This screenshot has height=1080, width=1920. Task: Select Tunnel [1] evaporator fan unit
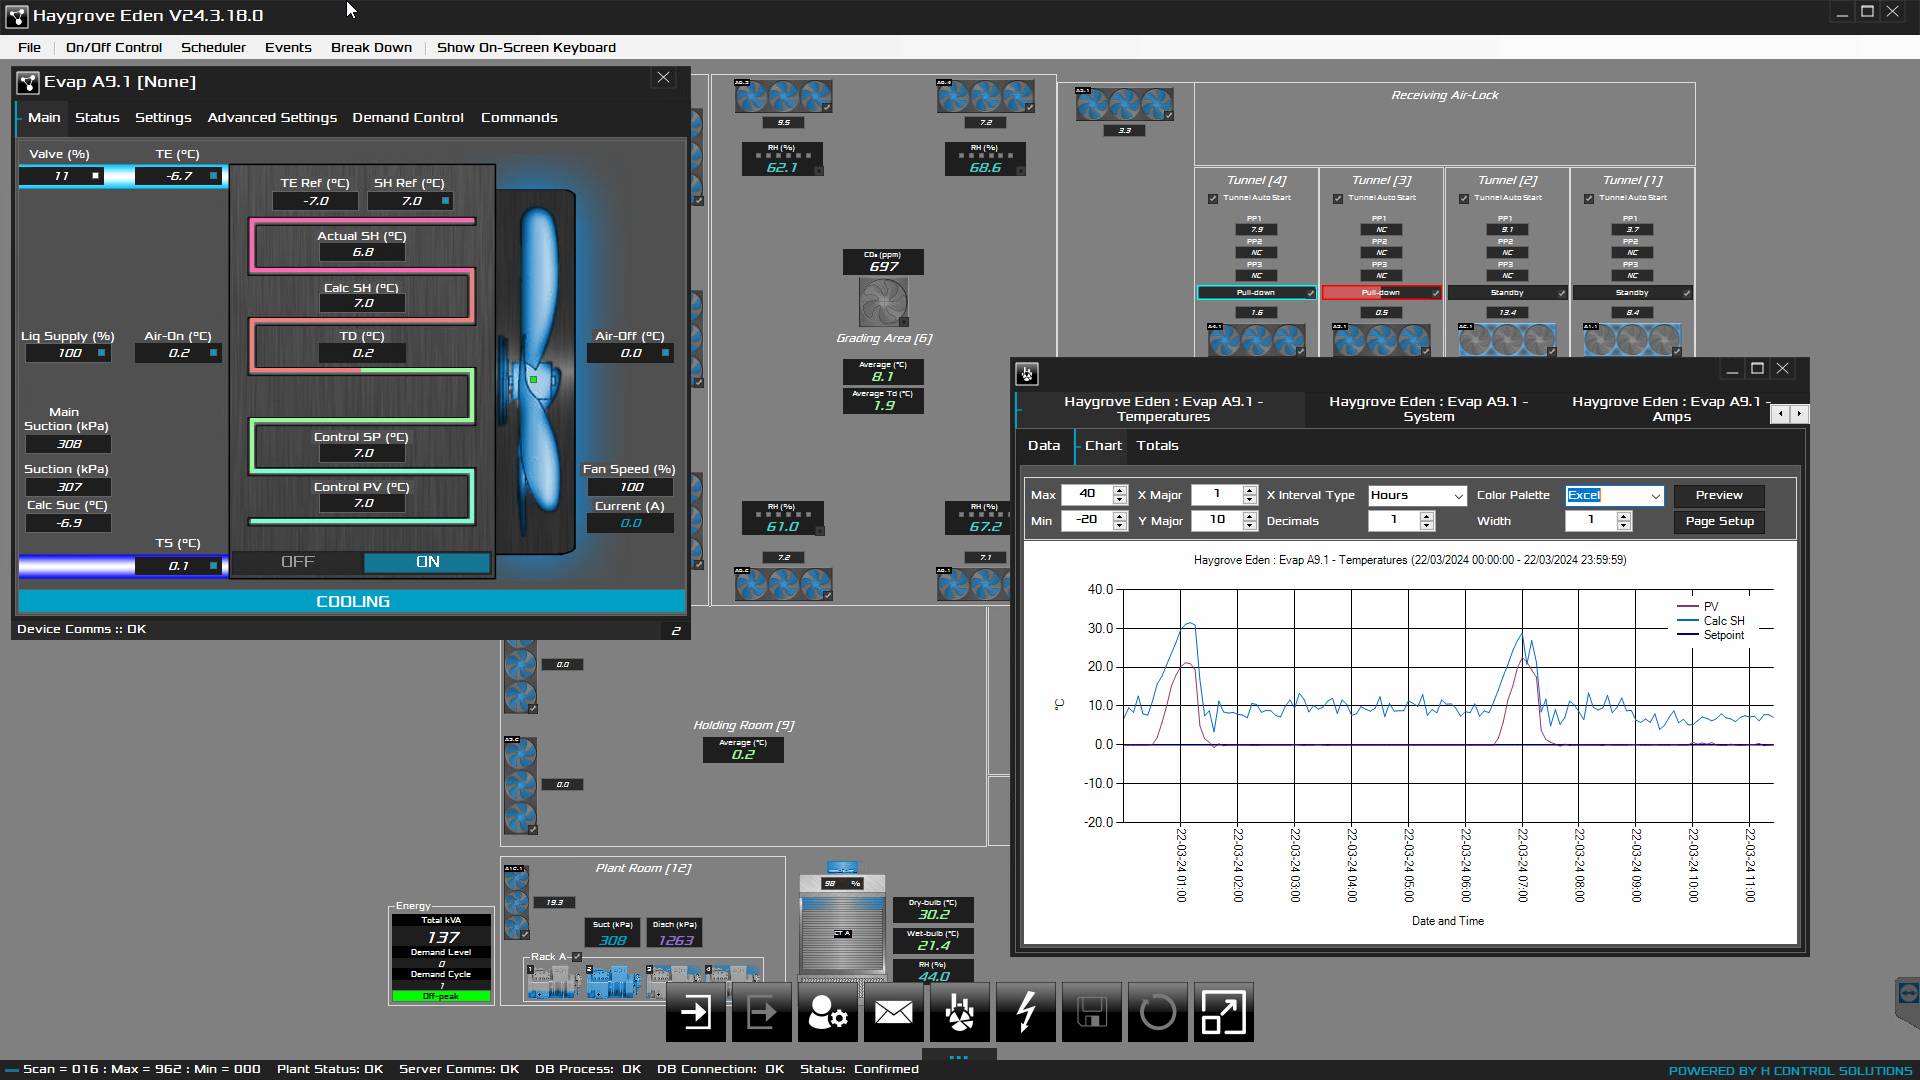pos(1632,340)
